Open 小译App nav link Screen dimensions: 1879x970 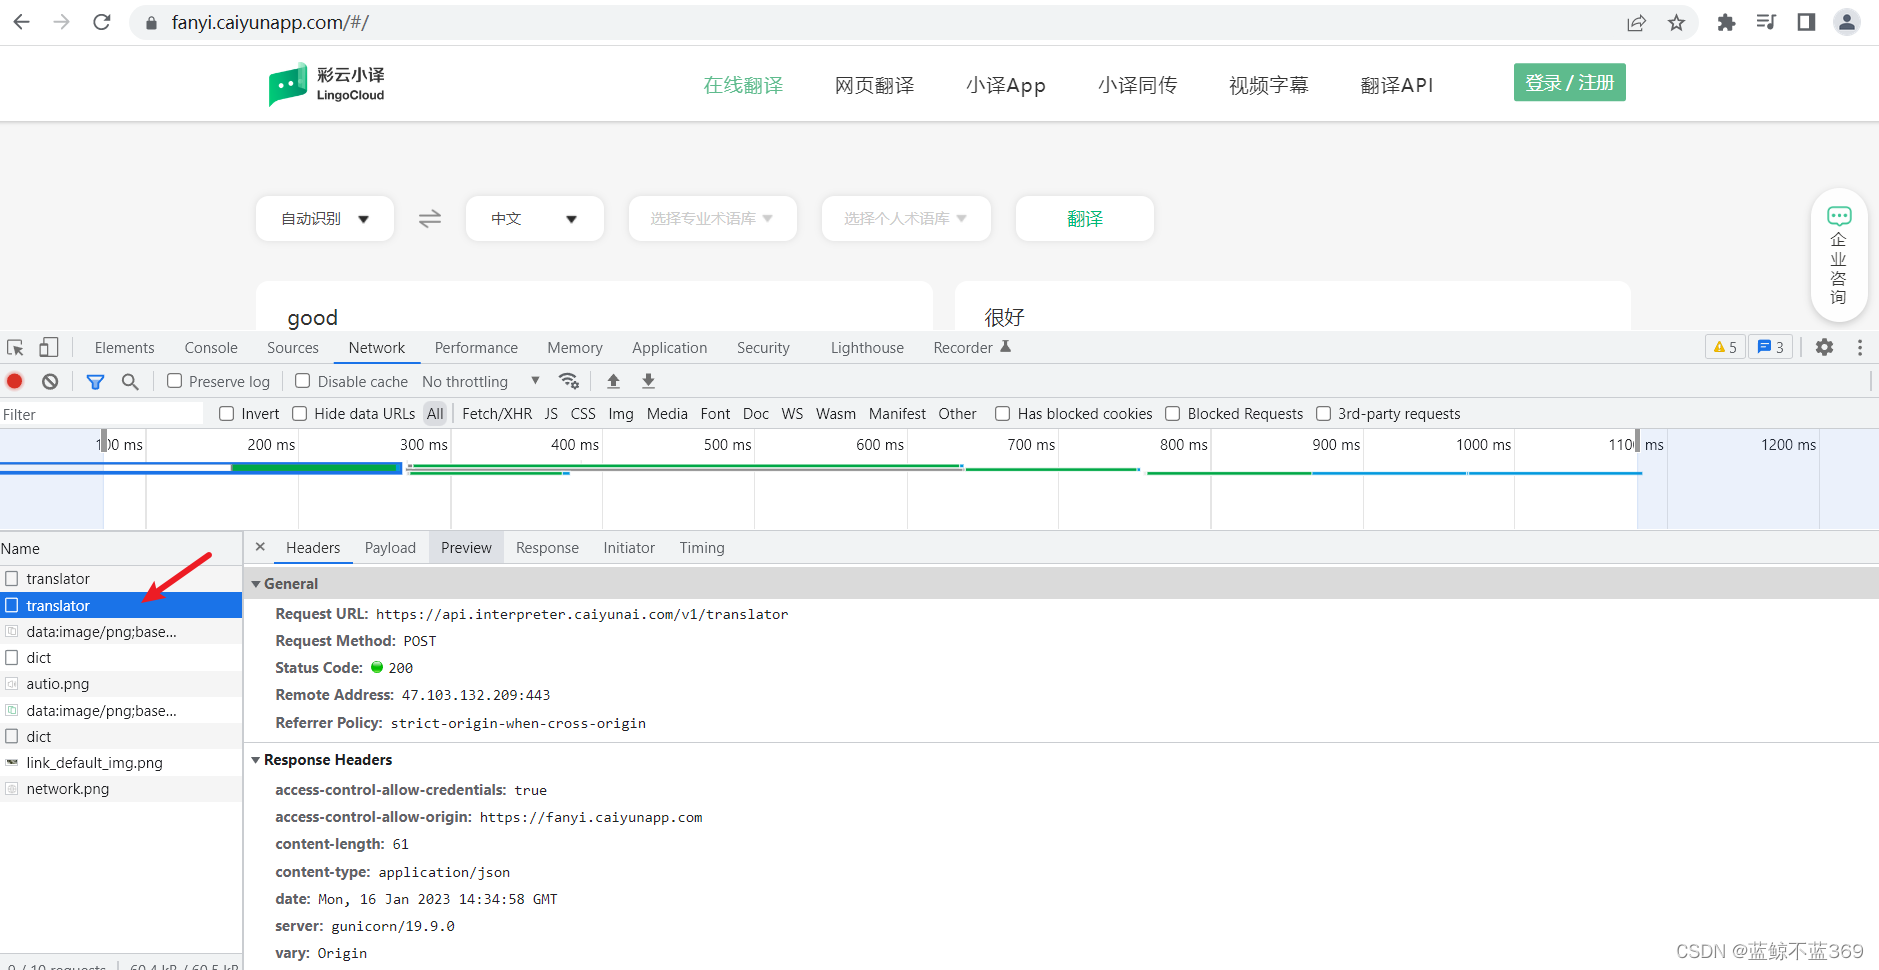tap(1006, 85)
